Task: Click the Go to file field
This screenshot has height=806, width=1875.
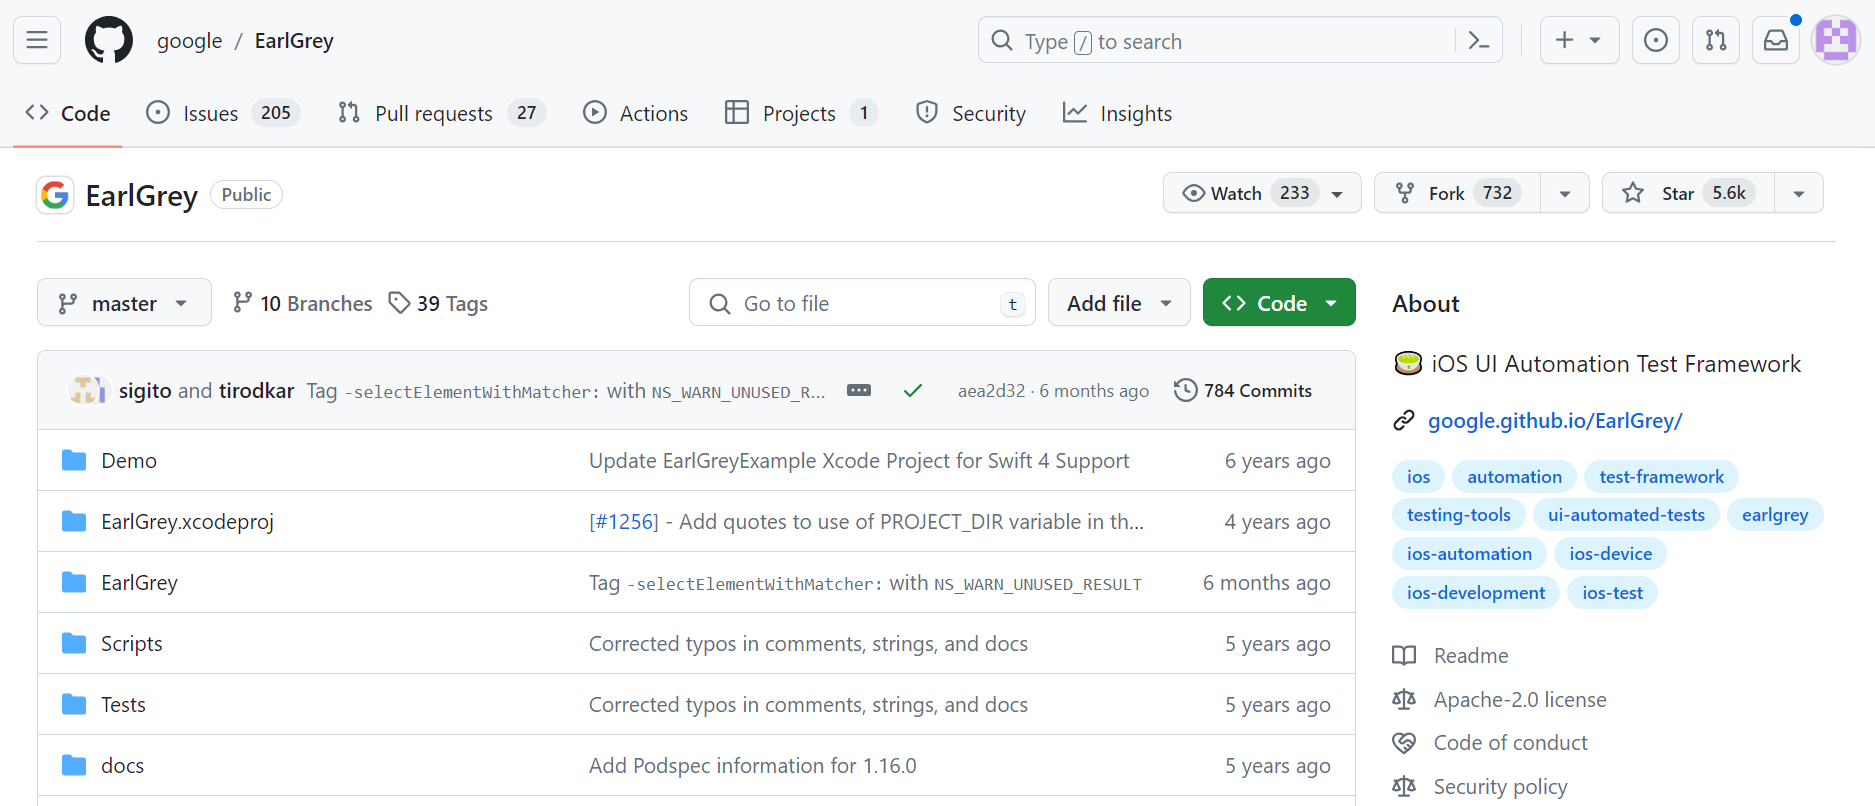Action: (861, 303)
